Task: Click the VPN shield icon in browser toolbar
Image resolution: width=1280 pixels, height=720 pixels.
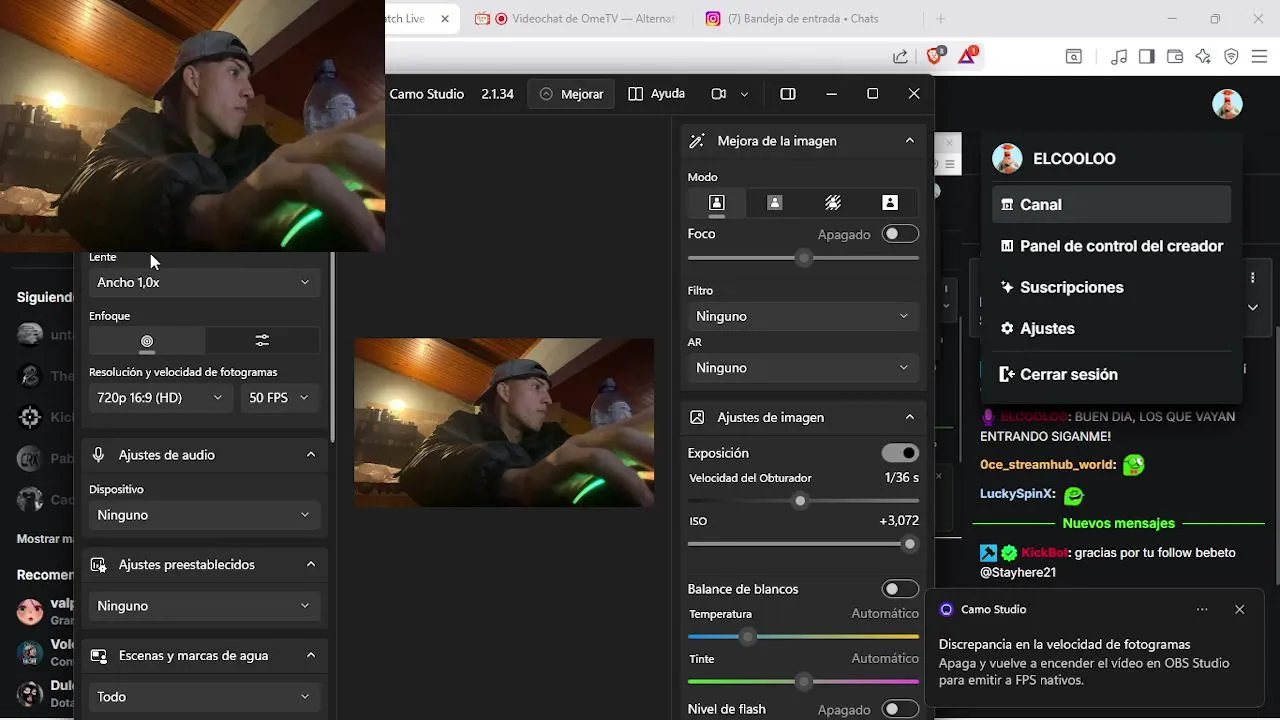Action: point(1231,57)
